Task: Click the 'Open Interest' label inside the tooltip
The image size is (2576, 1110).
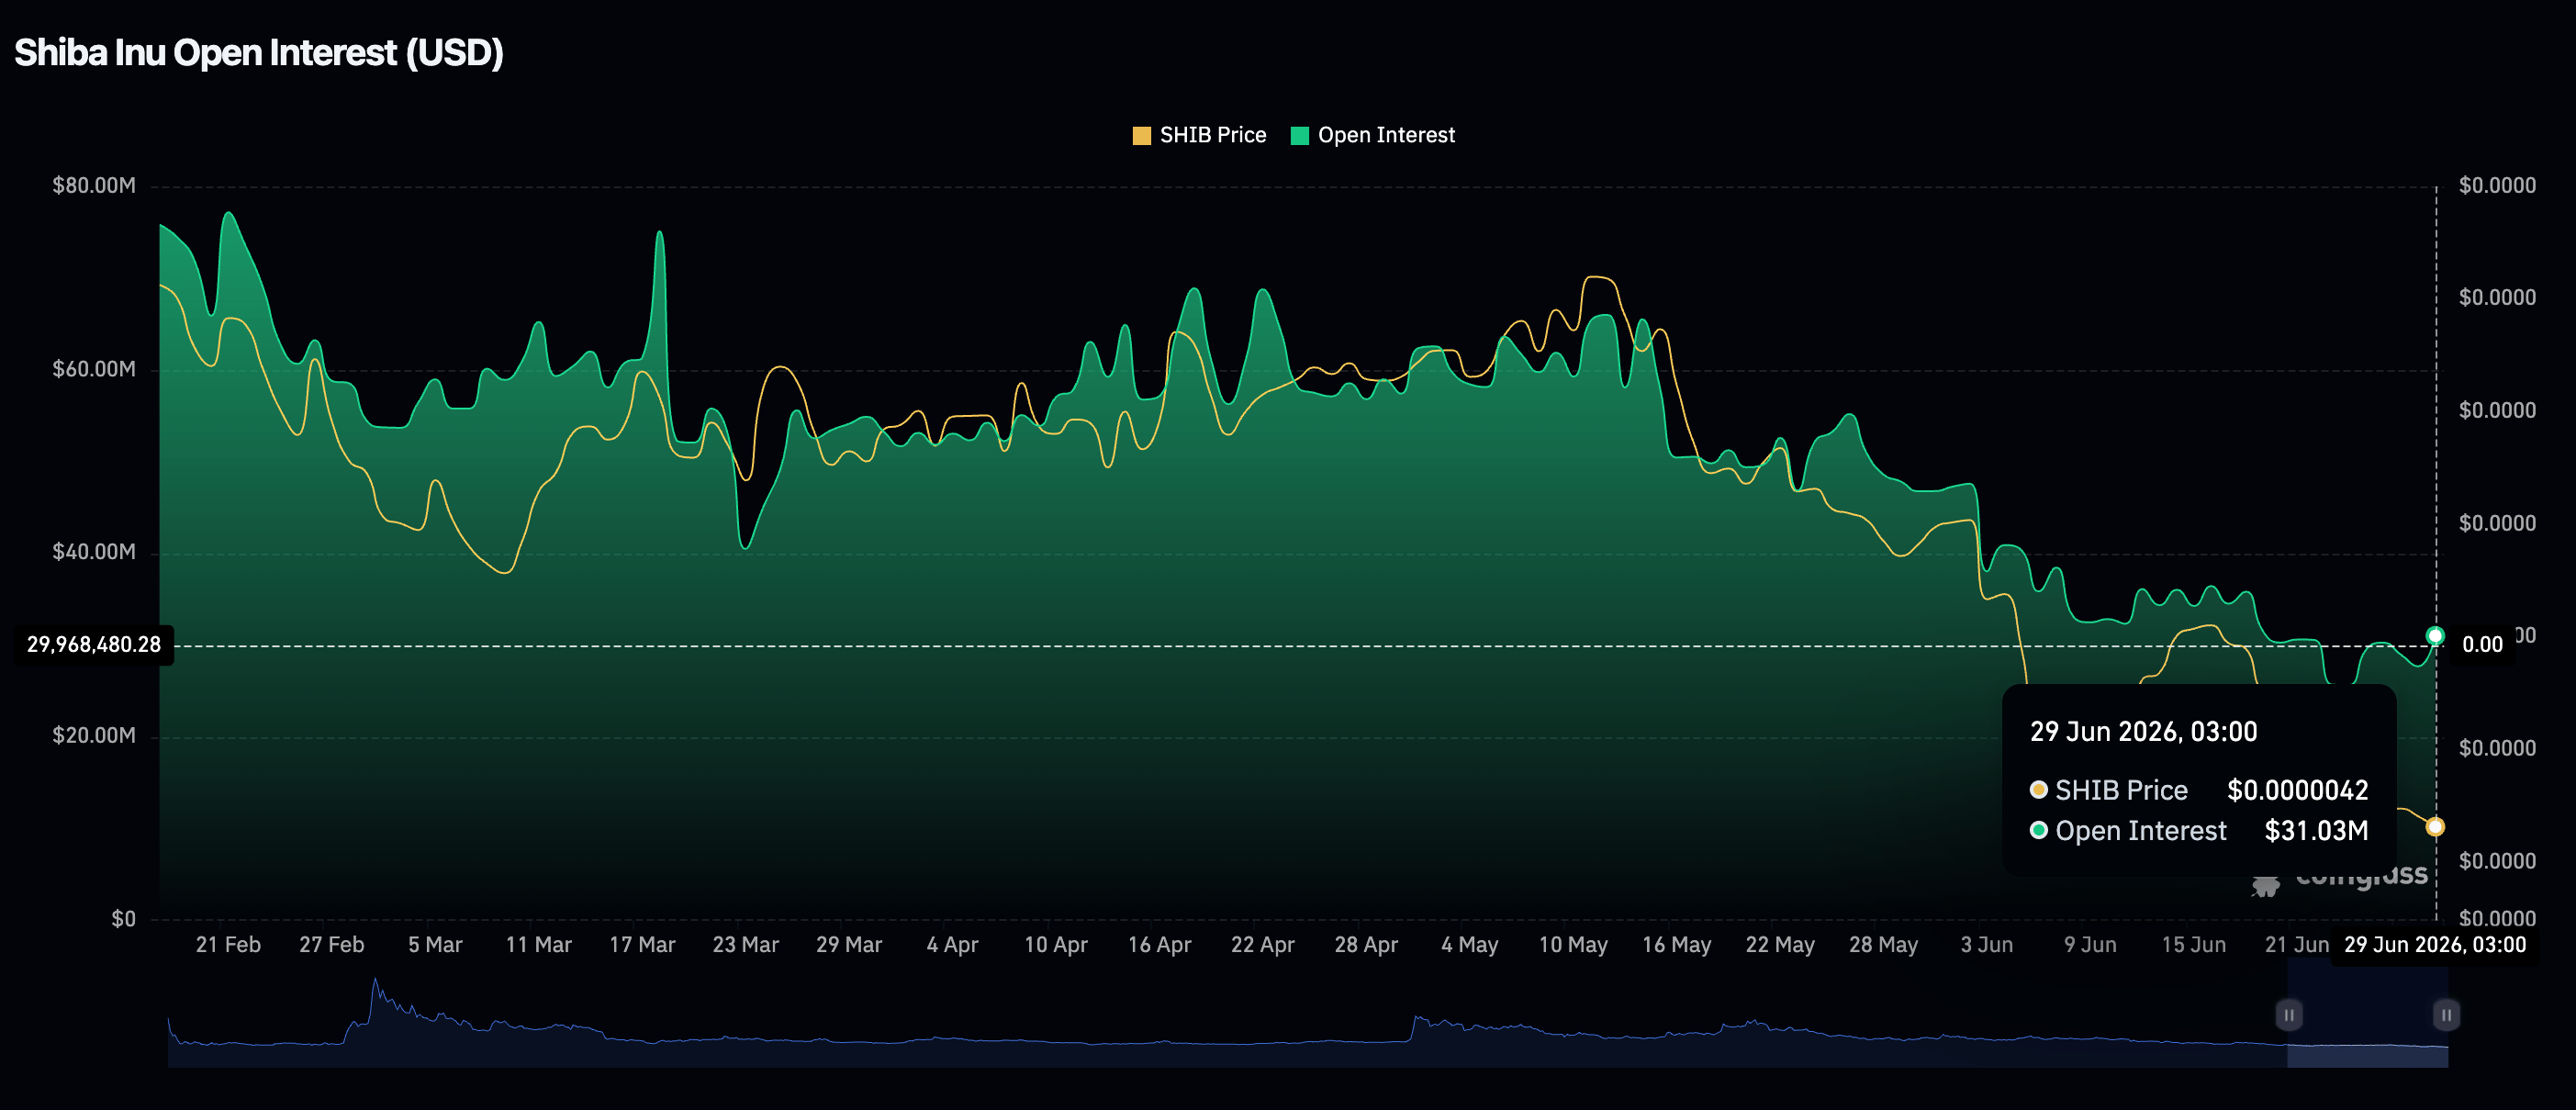Action: point(2140,831)
